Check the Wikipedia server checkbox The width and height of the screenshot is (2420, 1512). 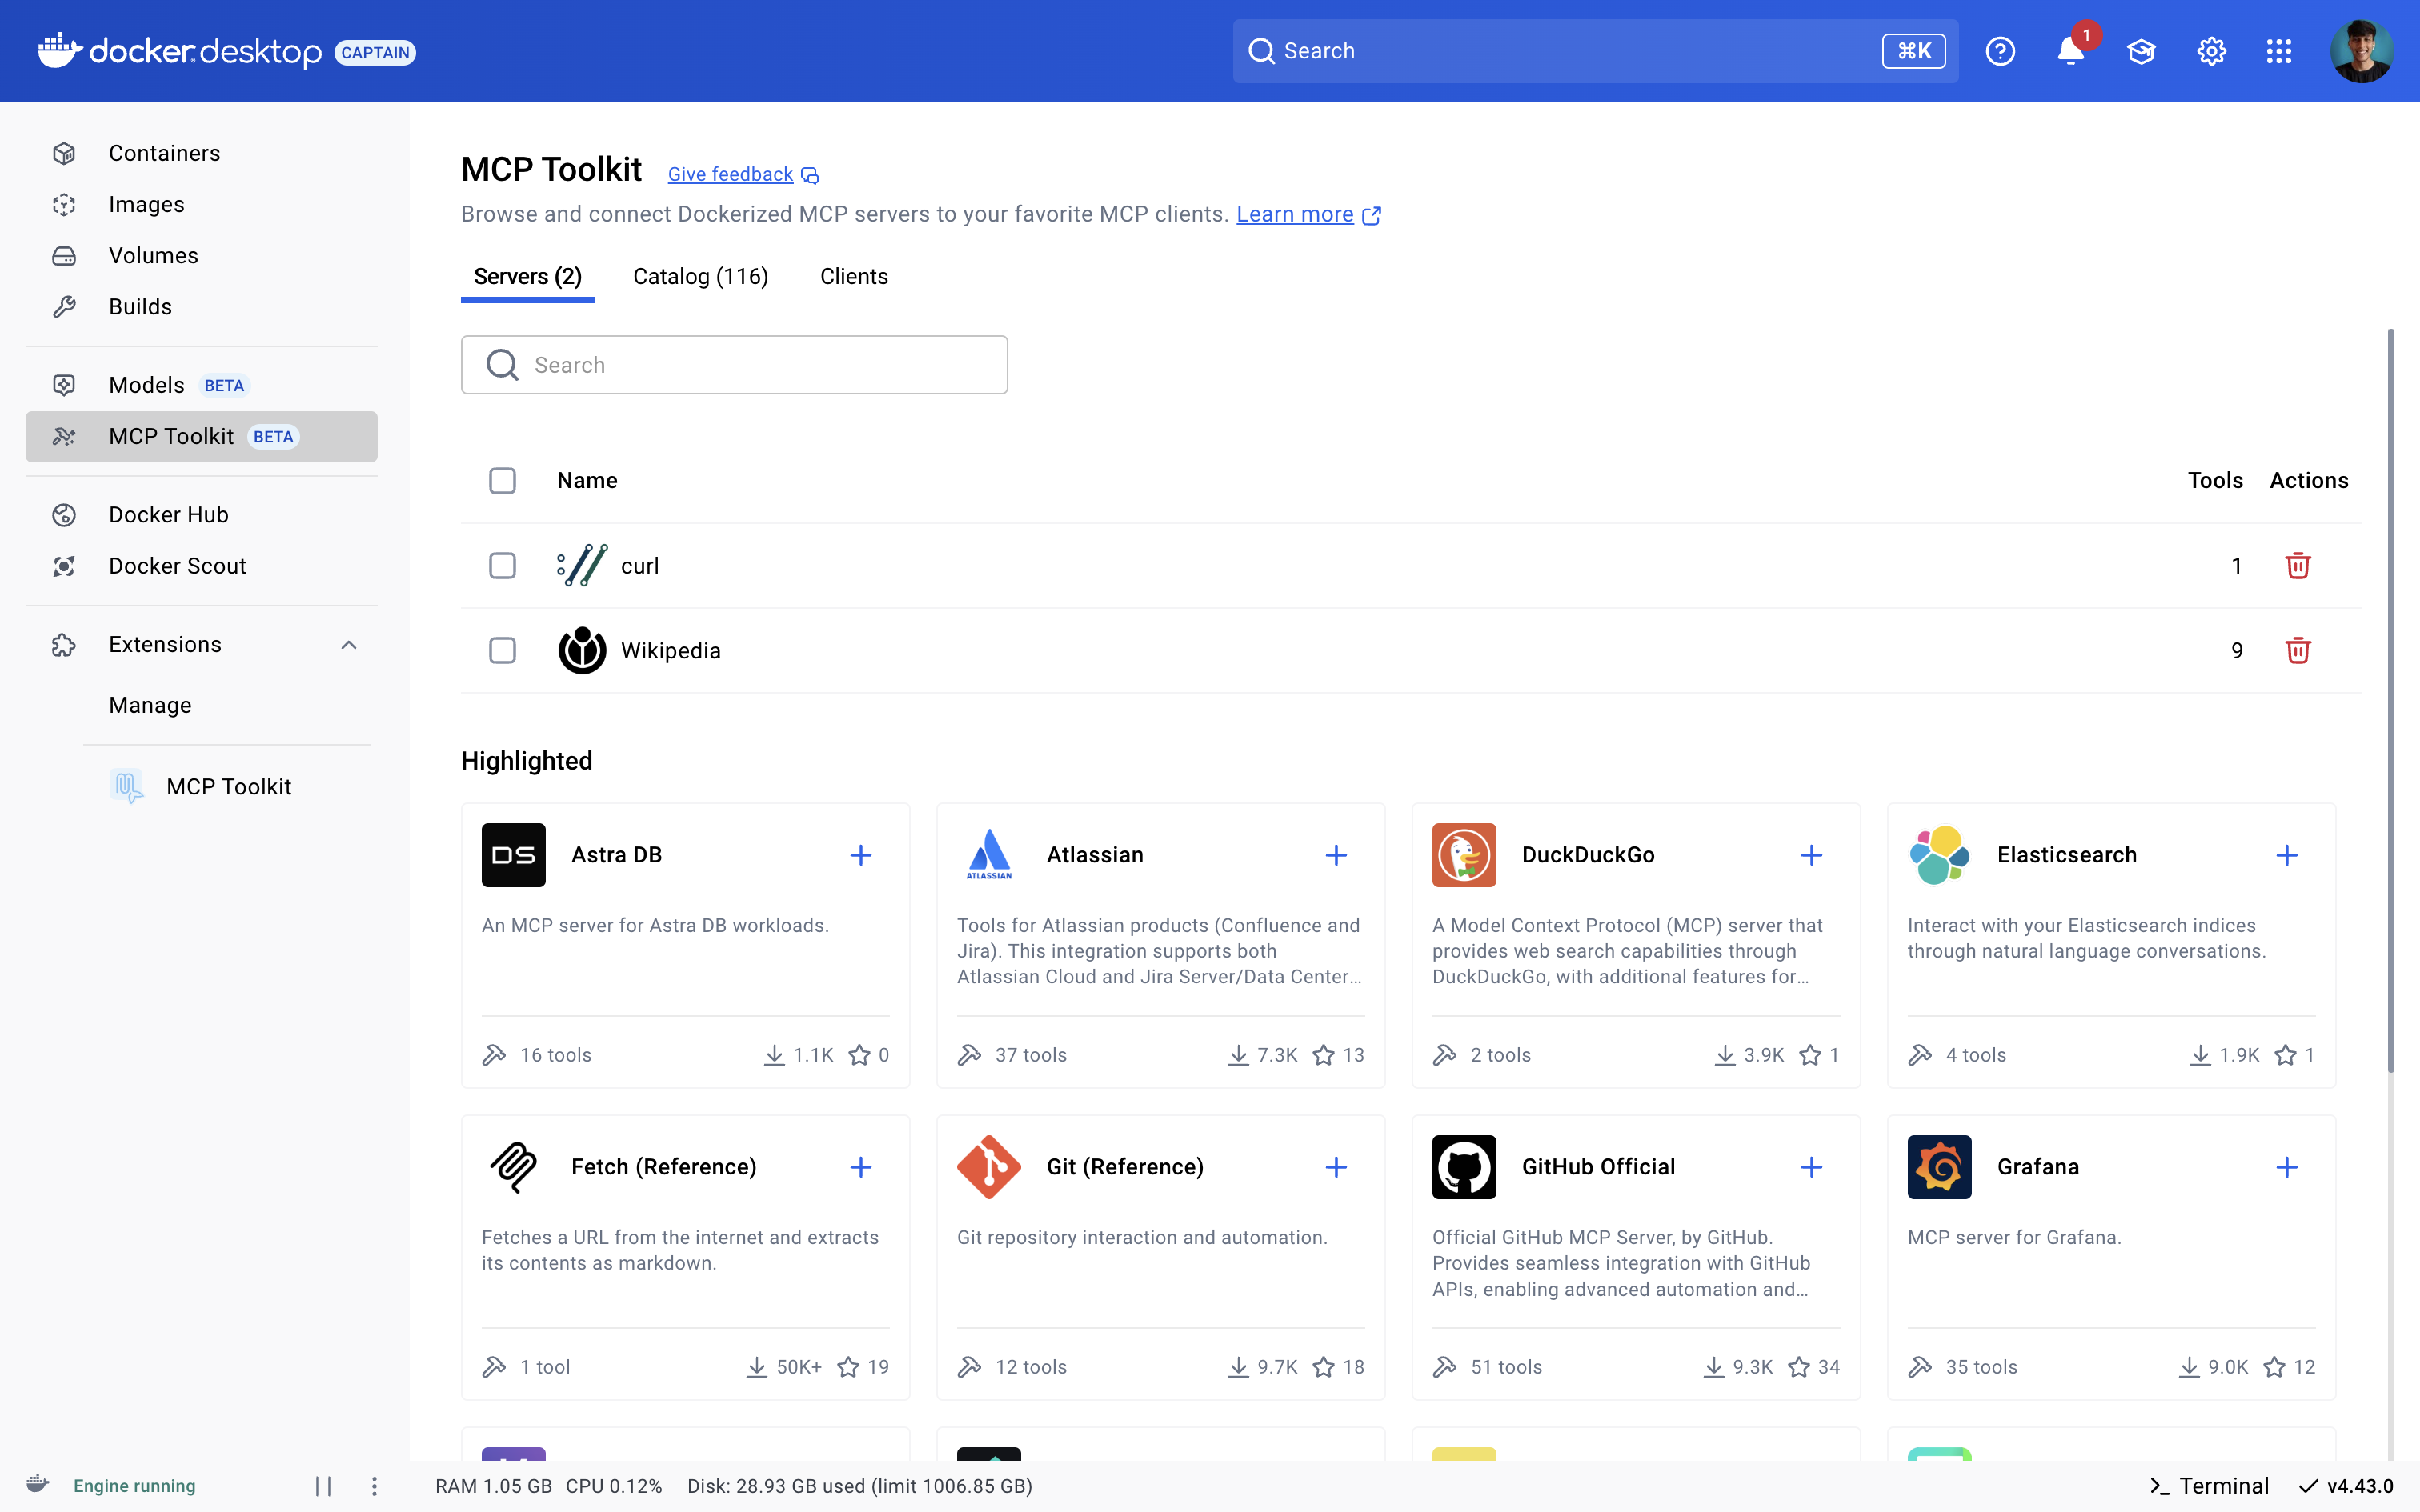(502, 650)
